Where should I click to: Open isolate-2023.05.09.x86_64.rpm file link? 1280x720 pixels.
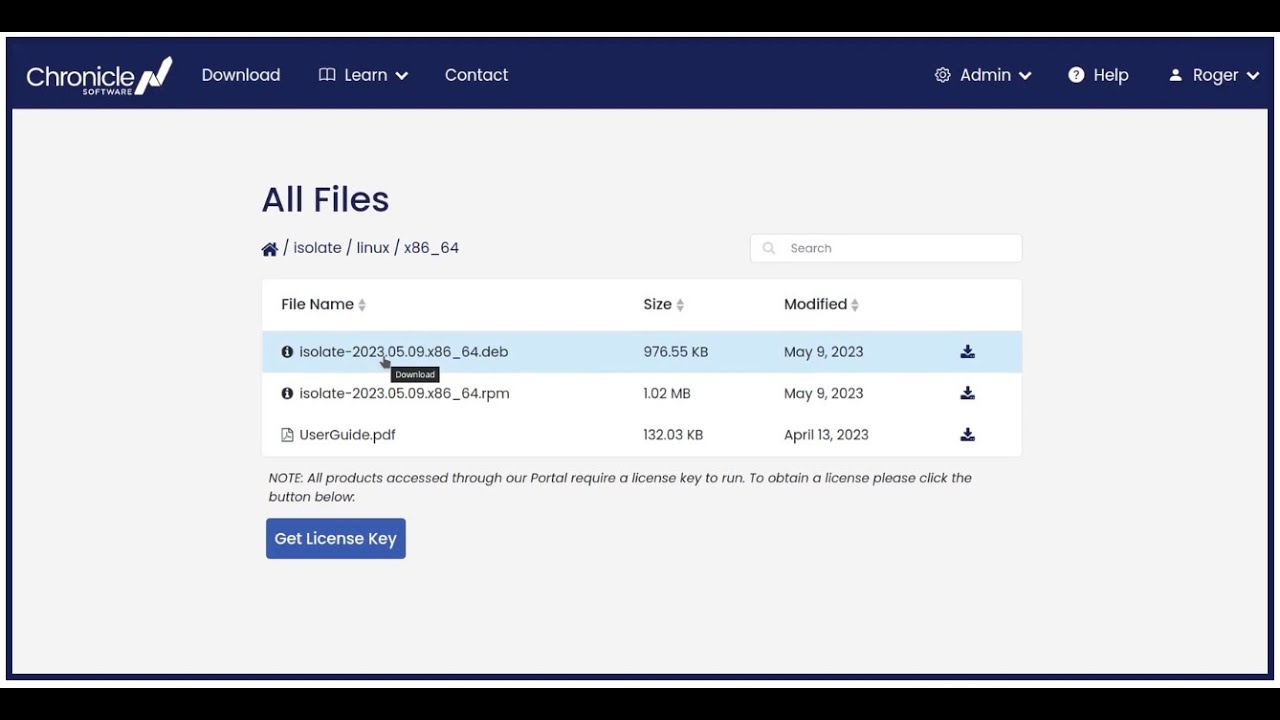404,393
